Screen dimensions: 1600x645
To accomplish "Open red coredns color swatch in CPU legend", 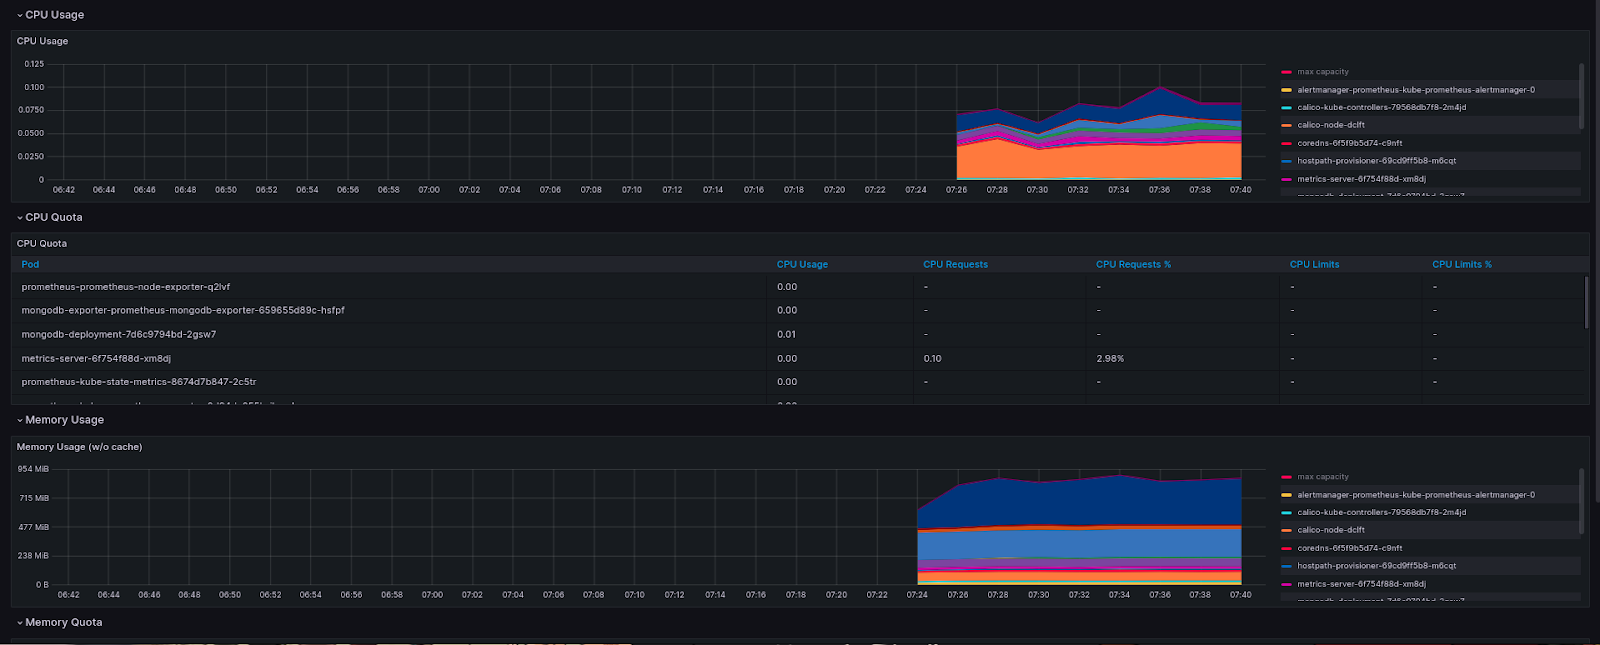I will (x=1286, y=143).
